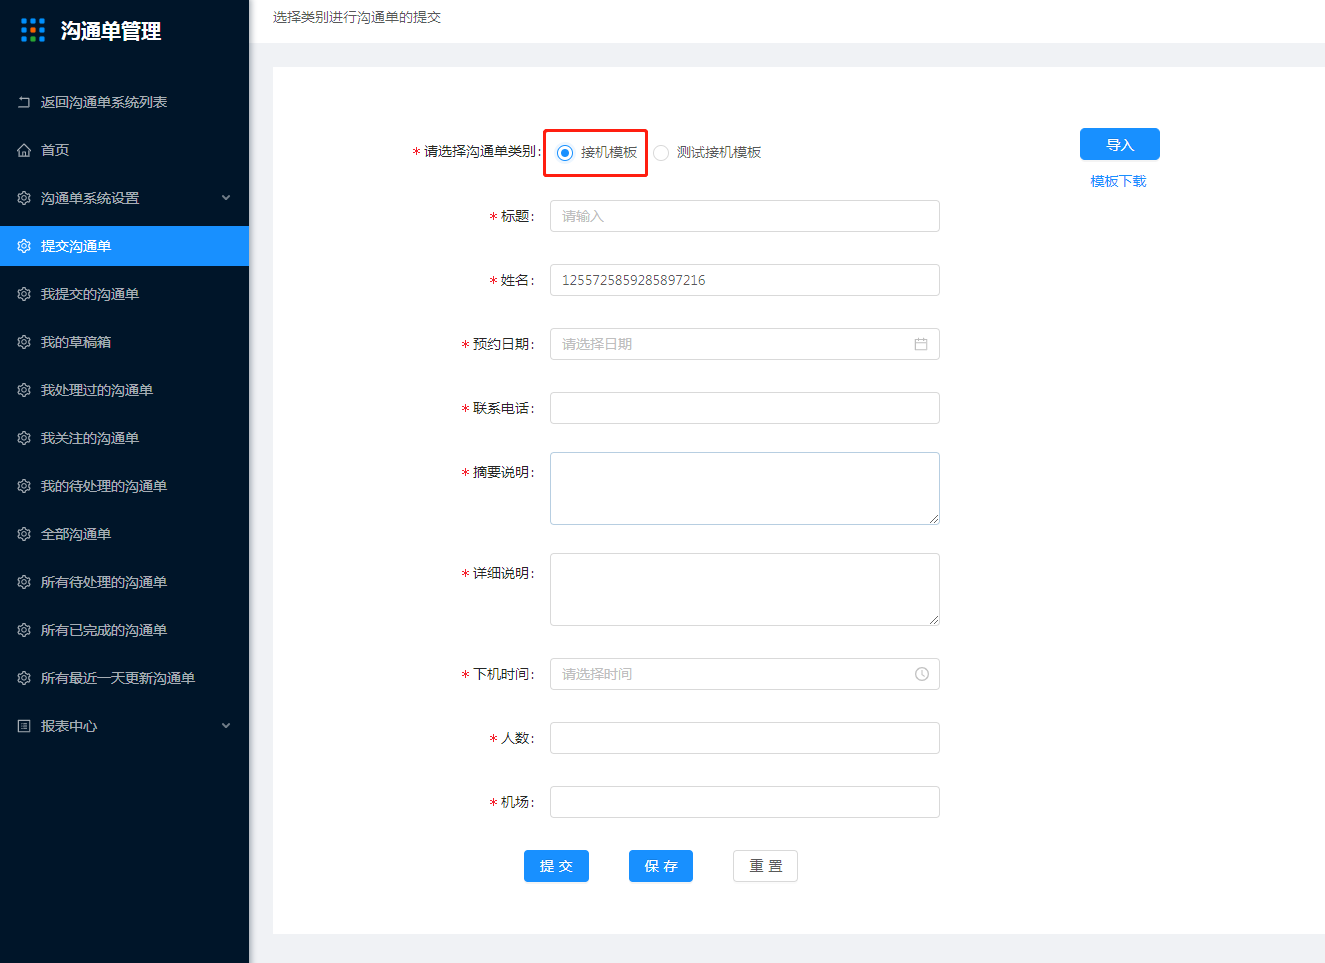
Task: Select the 接机模板 radio button
Action: [x=565, y=153]
